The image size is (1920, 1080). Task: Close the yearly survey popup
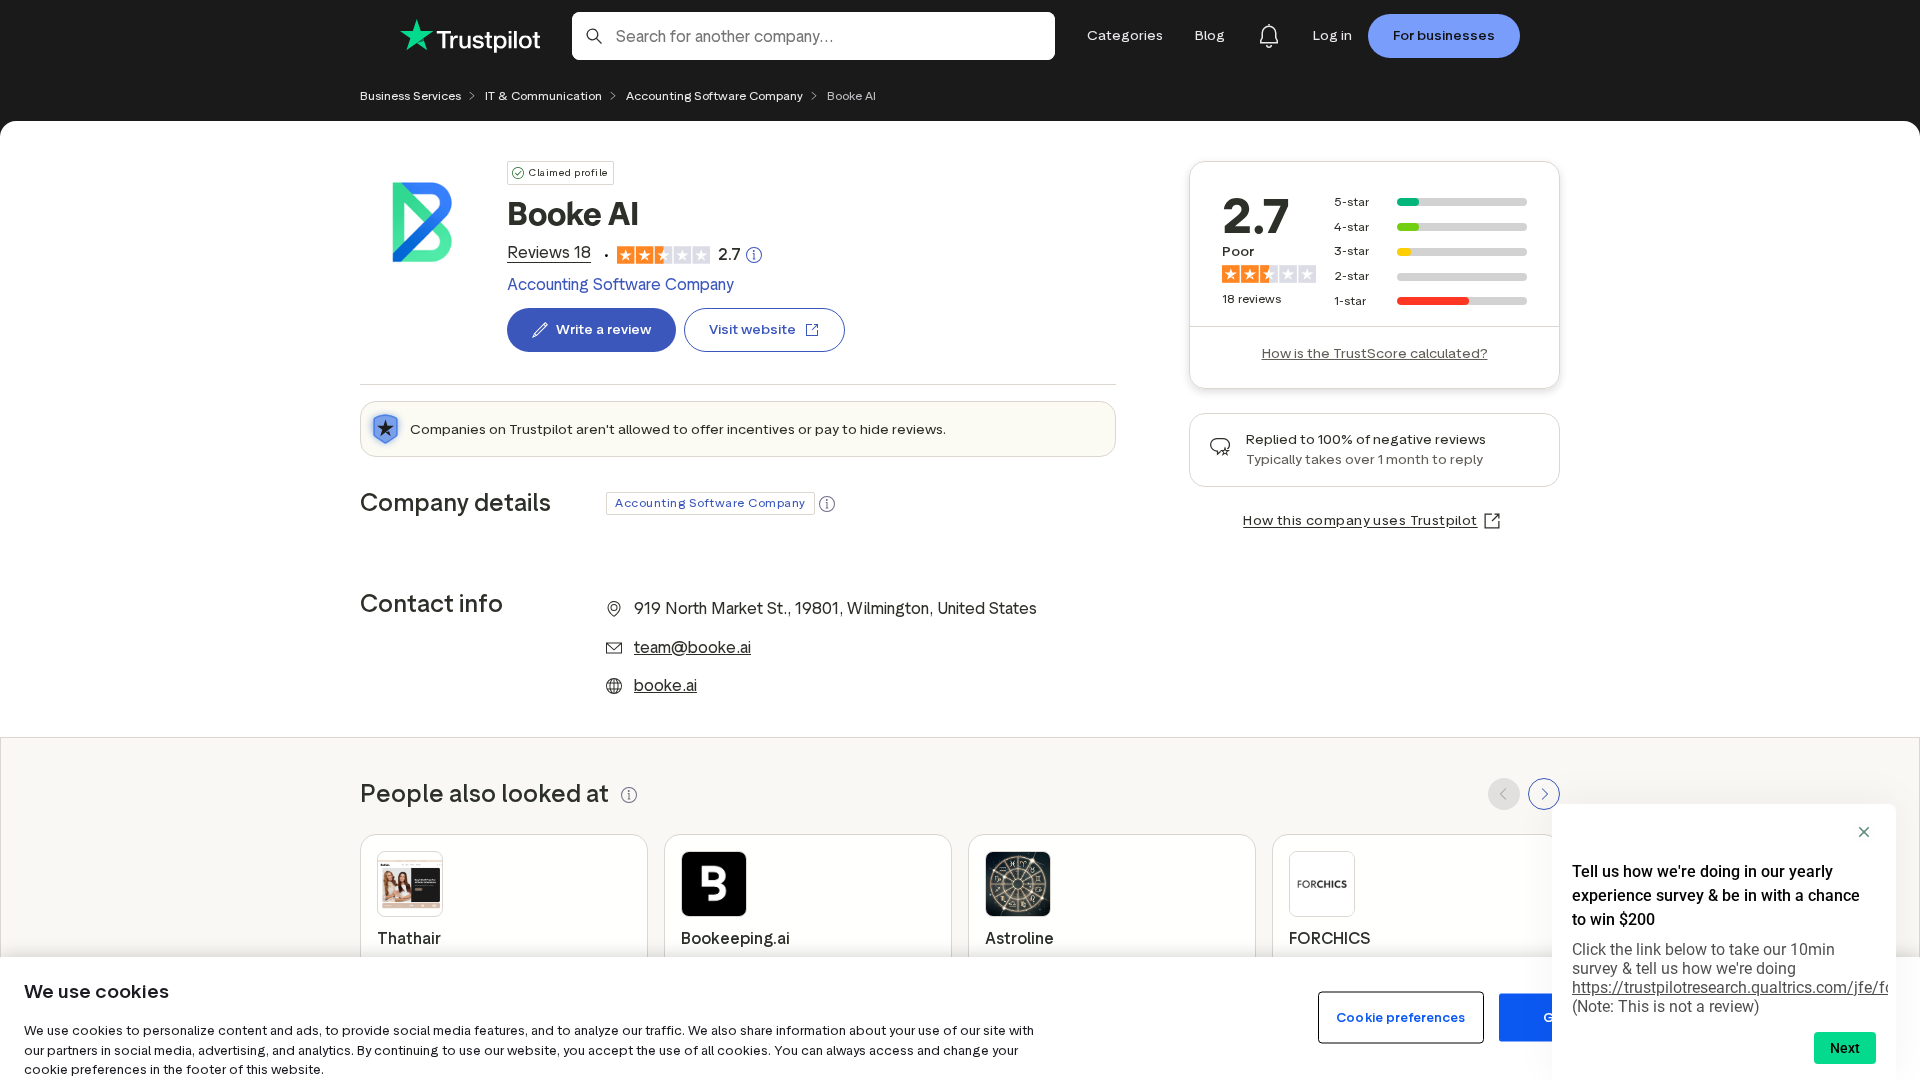pos(1863,832)
